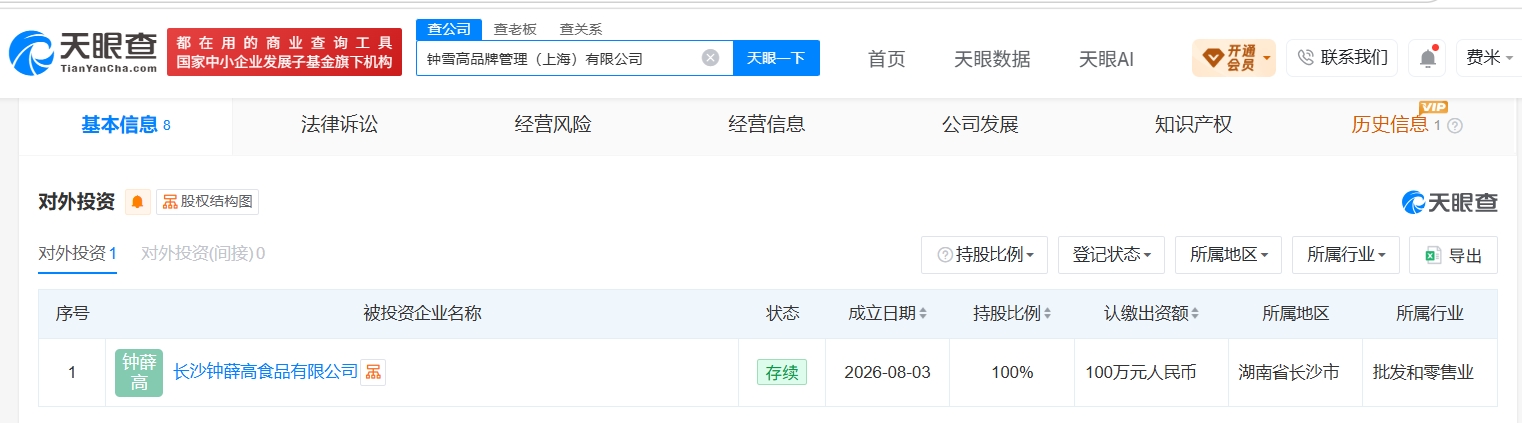
Task: Click the 被投资企业名称 column header
Action: (422, 314)
